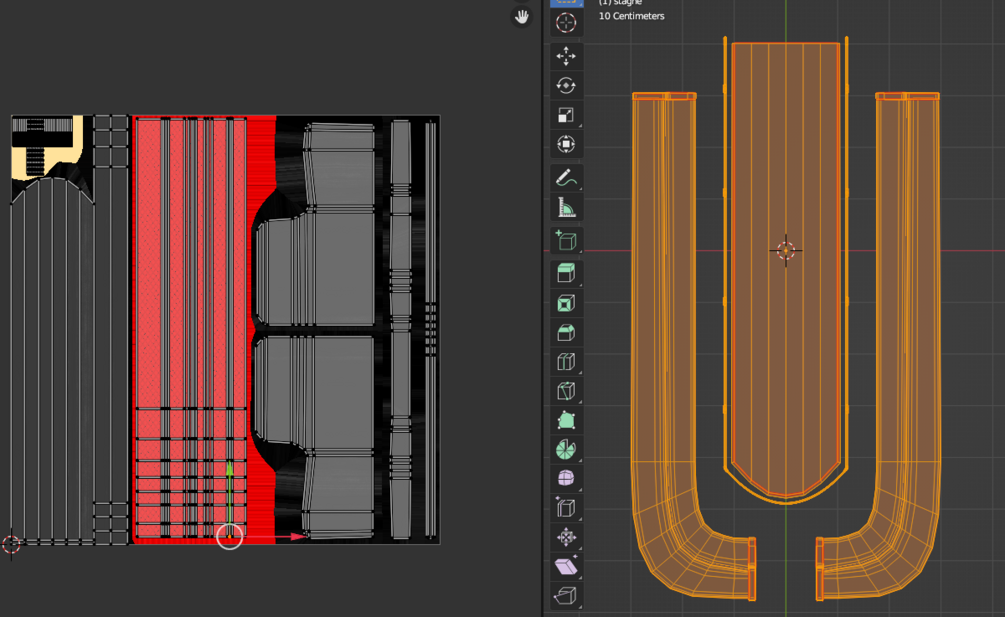Choose the Inset Faces tool
1005x617 pixels.
tap(566, 303)
